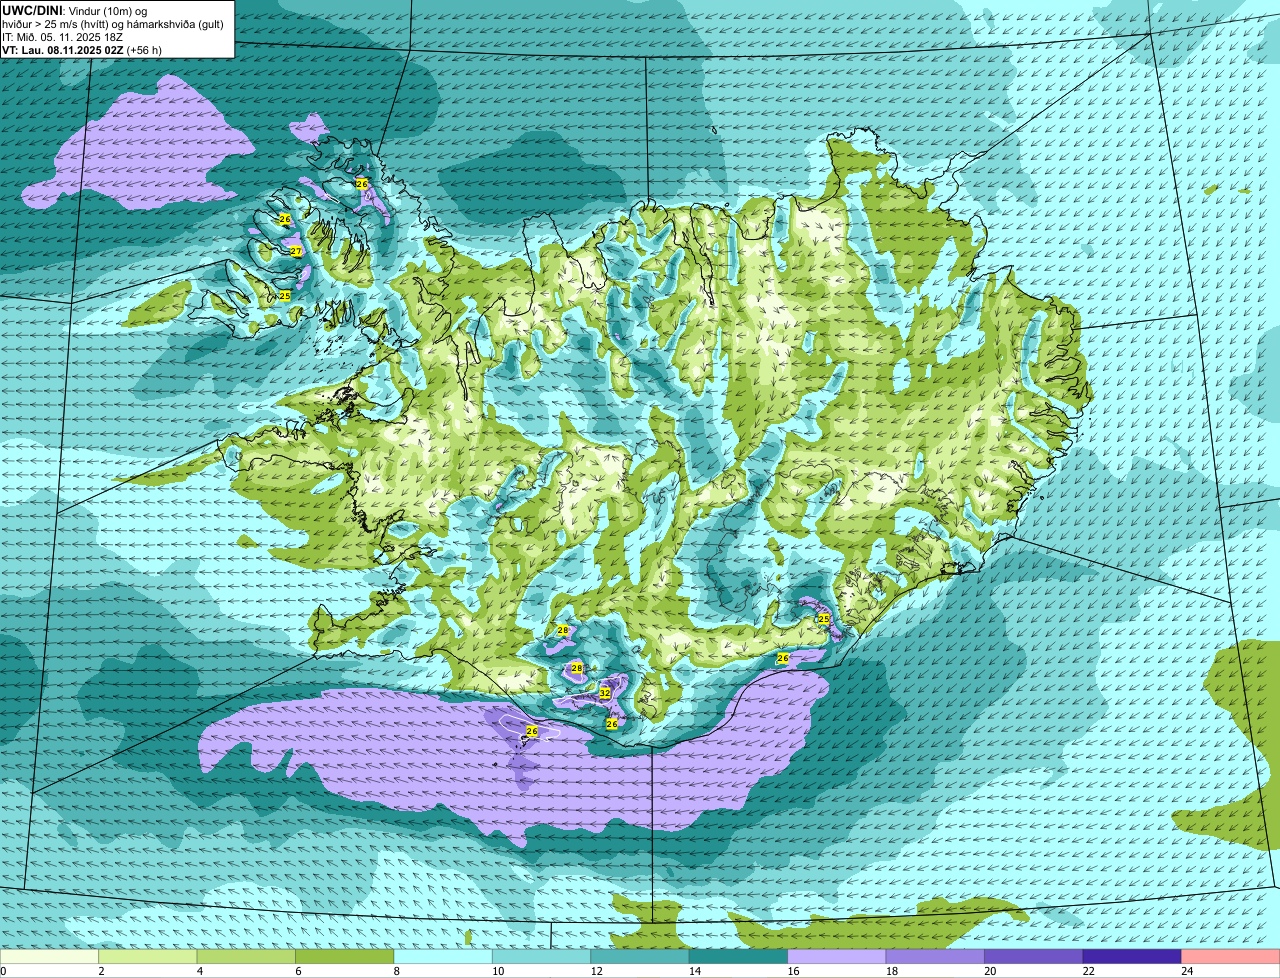Click the 12–14 m/s teal legend swatch

(640, 957)
